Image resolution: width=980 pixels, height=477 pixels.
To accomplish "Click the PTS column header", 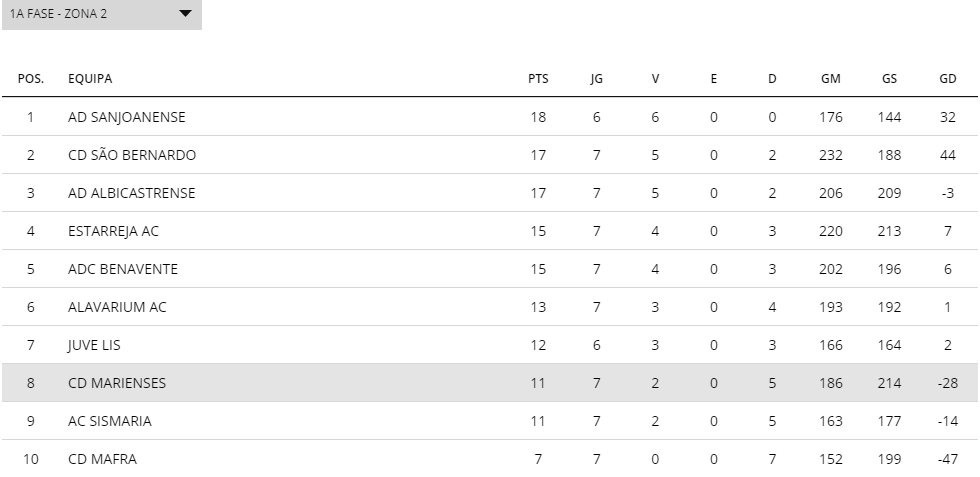I will tap(538, 79).
